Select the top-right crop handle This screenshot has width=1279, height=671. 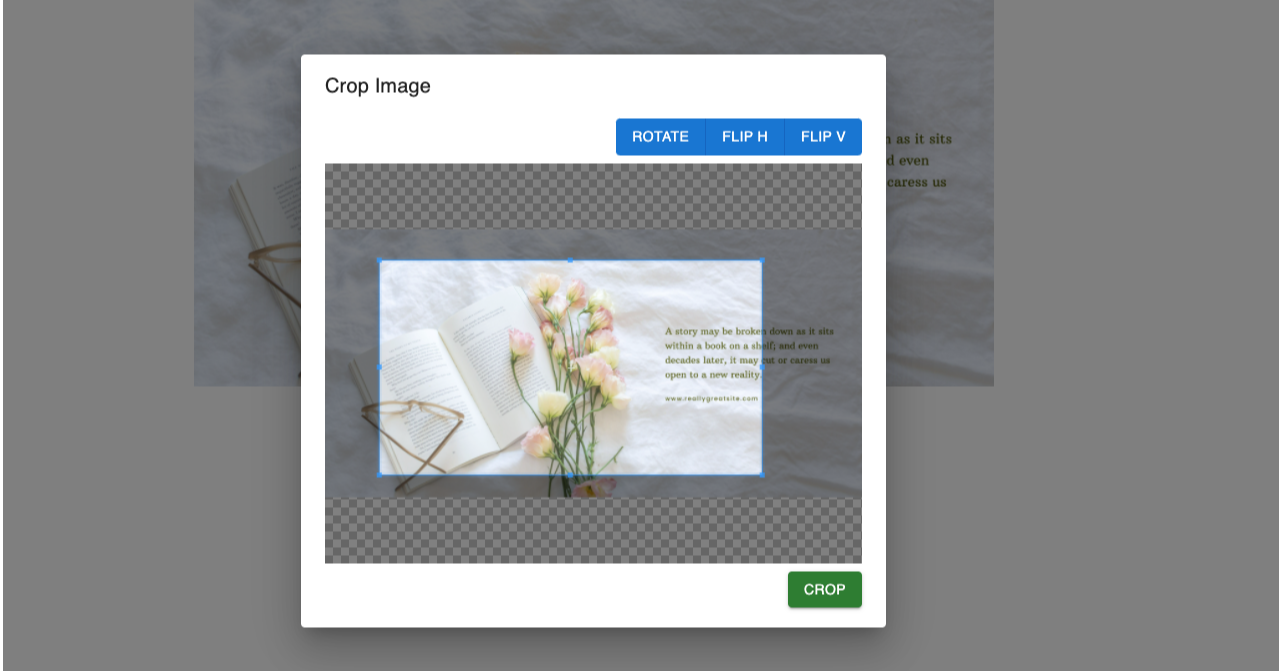click(x=763, y=261)
